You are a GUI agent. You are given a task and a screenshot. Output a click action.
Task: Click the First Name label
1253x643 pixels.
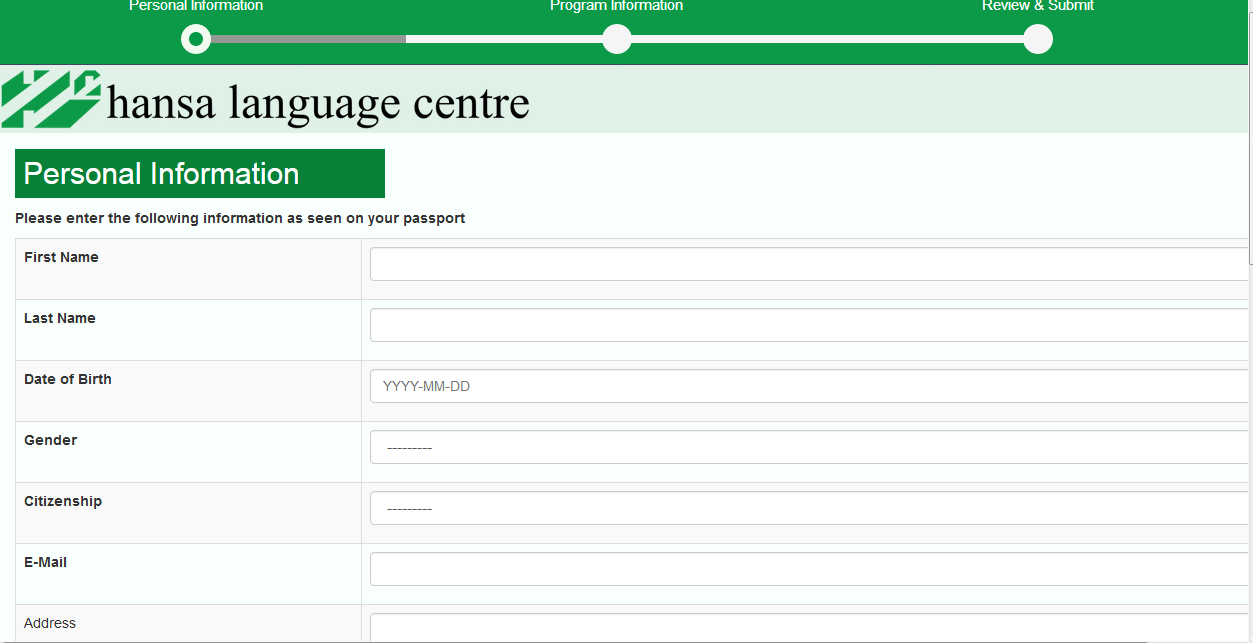point(61,257)
